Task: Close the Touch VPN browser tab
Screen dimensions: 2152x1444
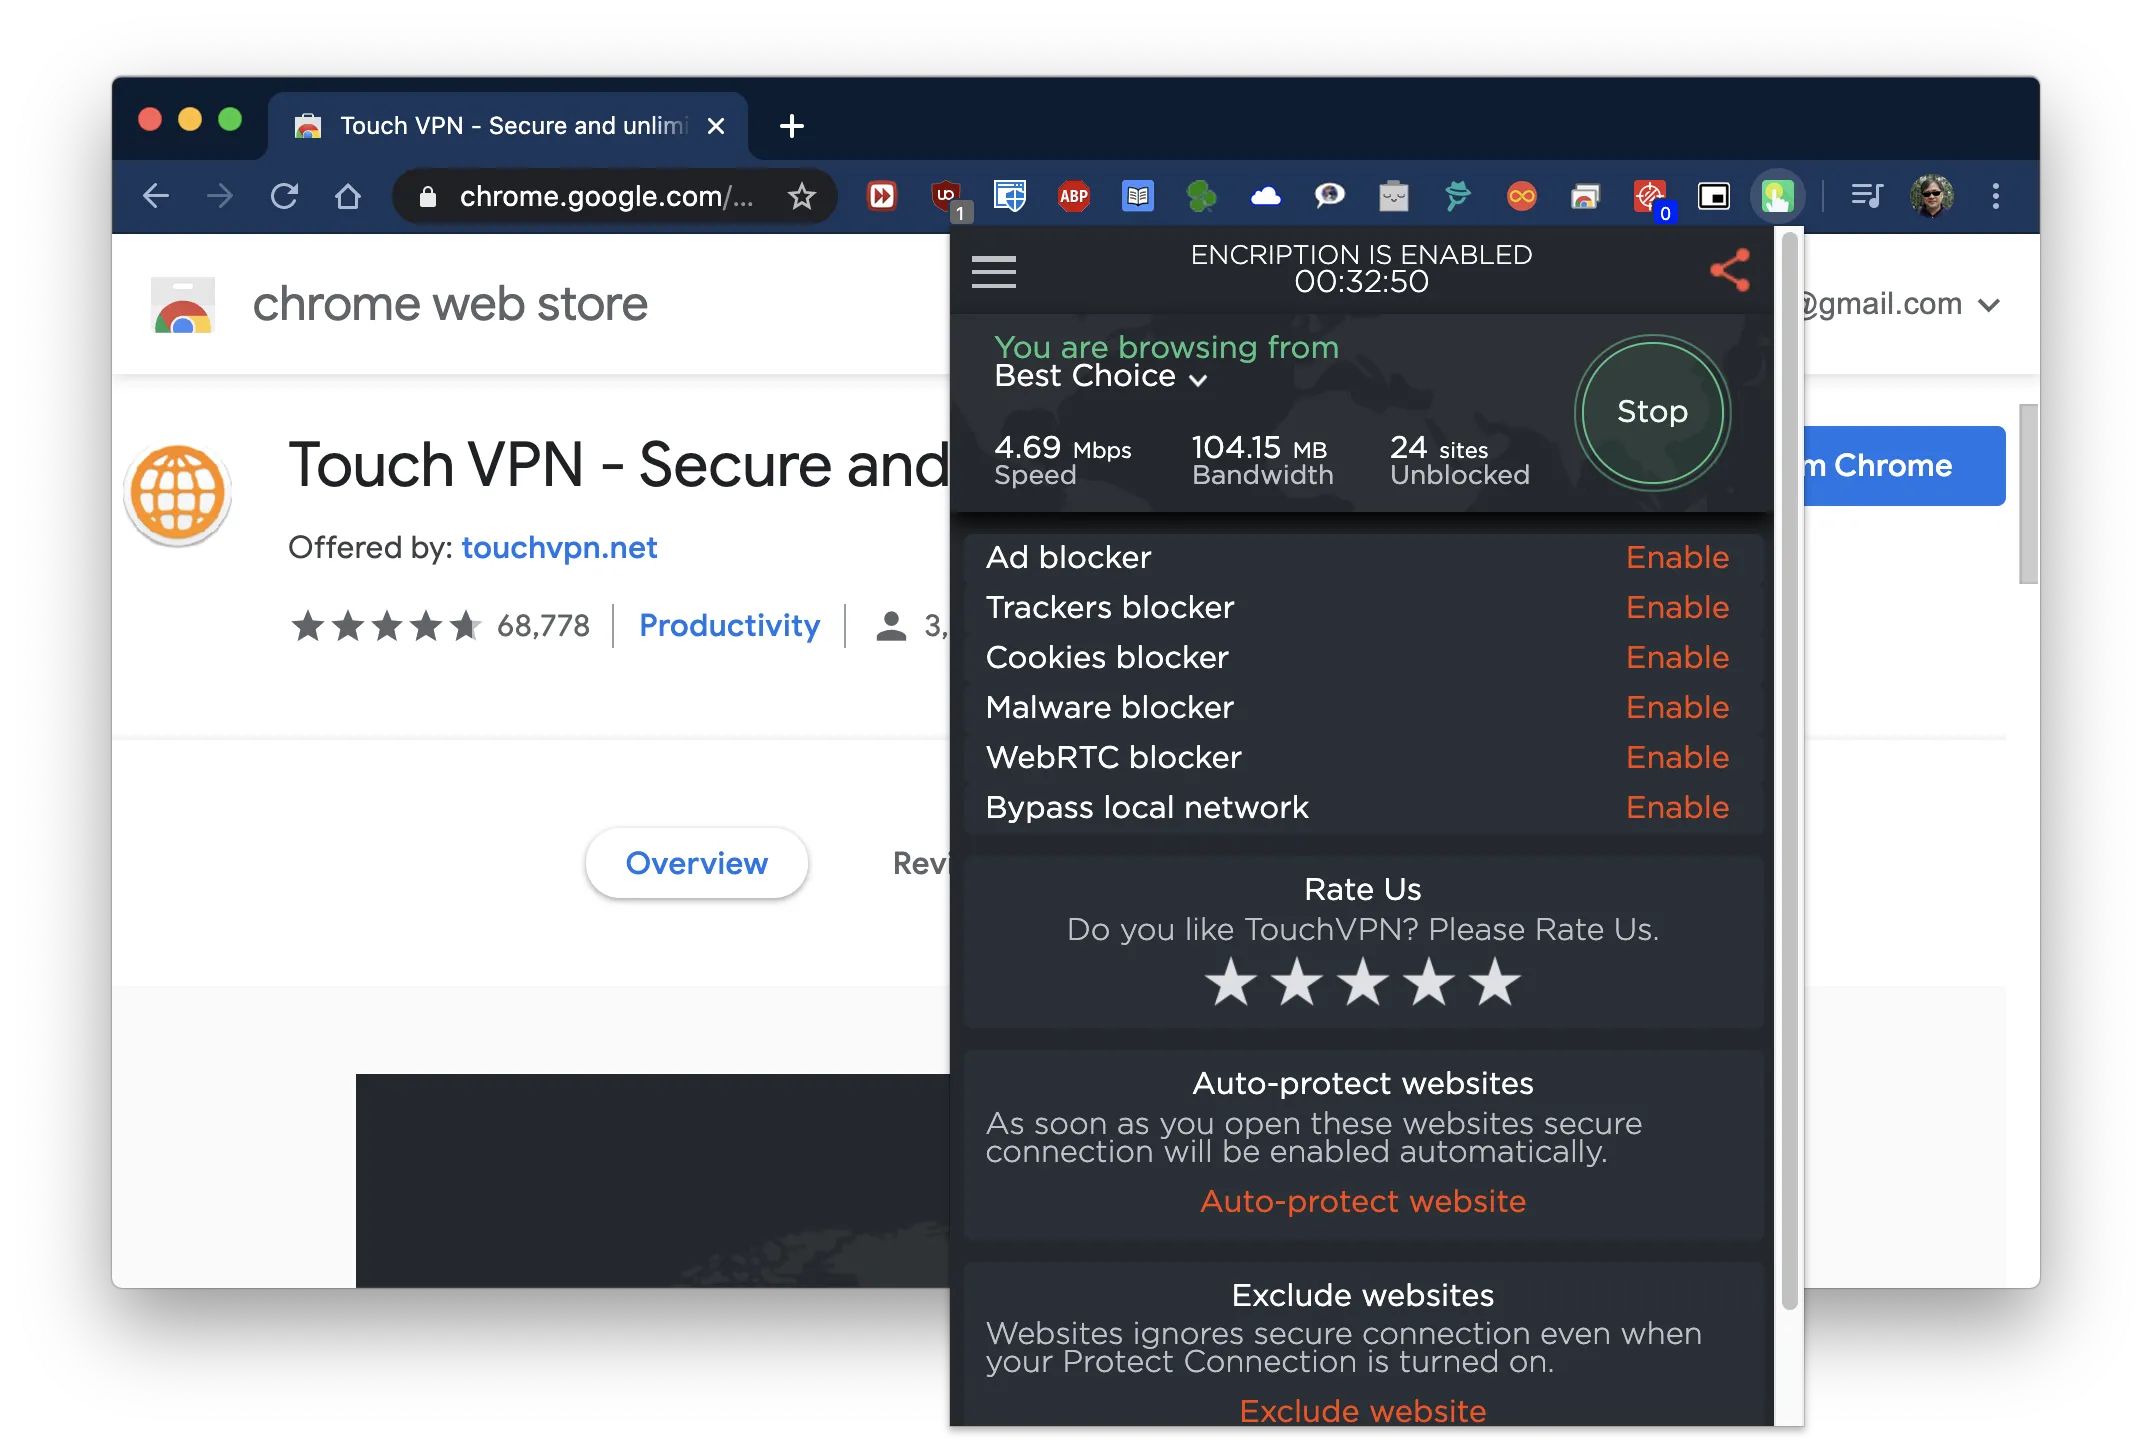Action: coord(715,126)
